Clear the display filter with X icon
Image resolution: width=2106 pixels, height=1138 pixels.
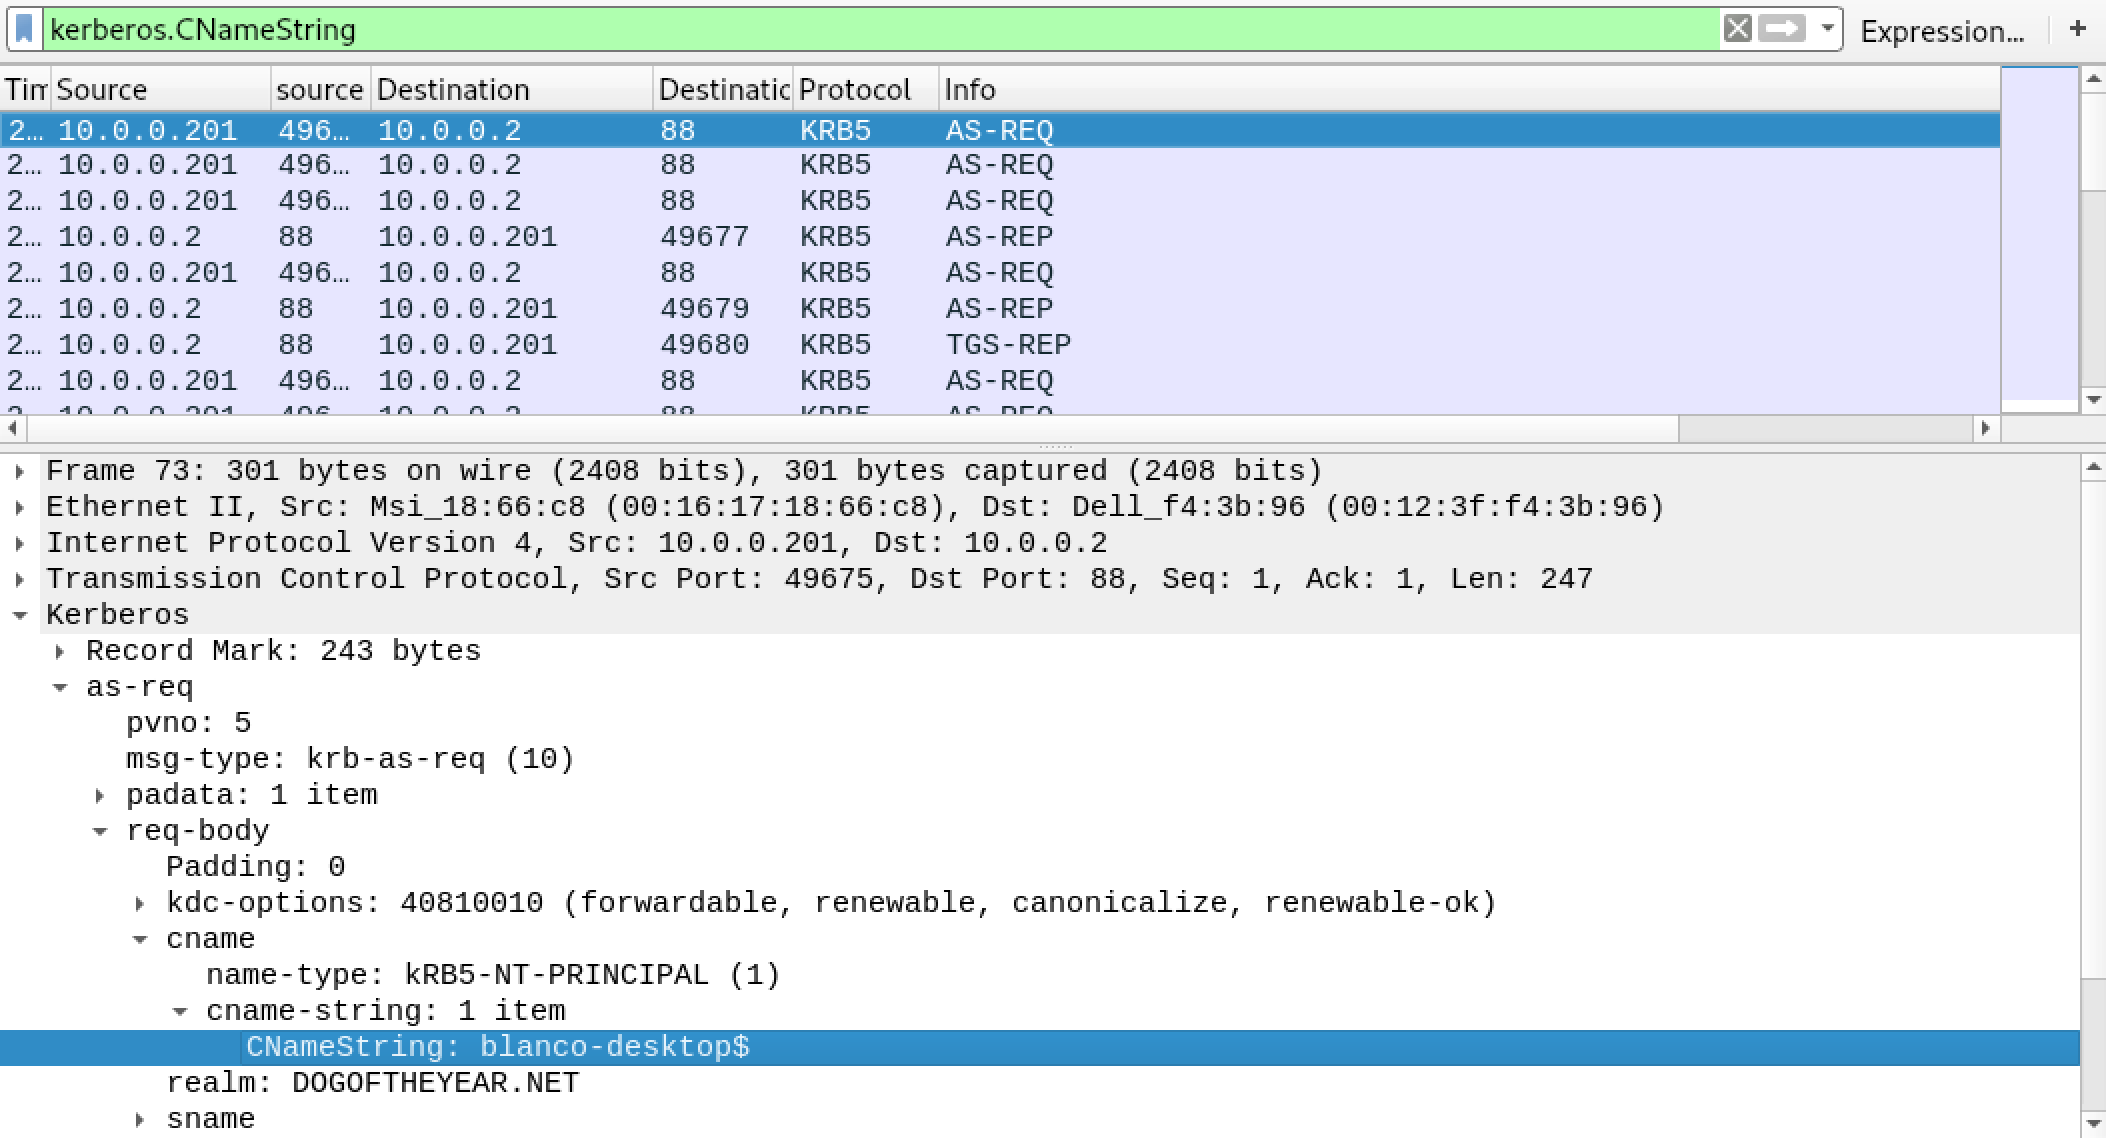[1737, 29]
